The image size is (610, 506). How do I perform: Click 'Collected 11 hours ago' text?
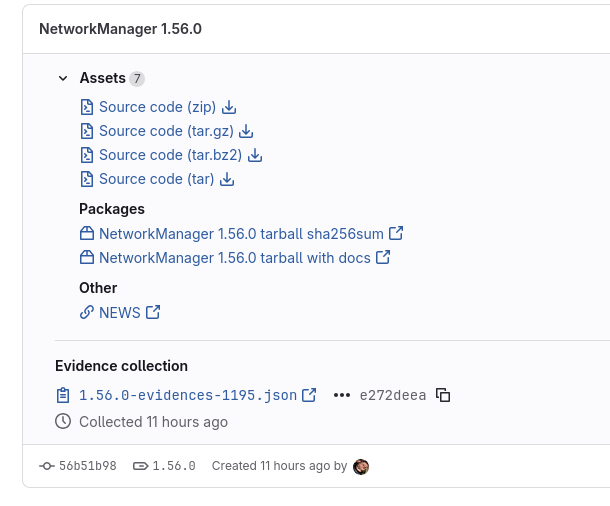click(x=153, y=422)
